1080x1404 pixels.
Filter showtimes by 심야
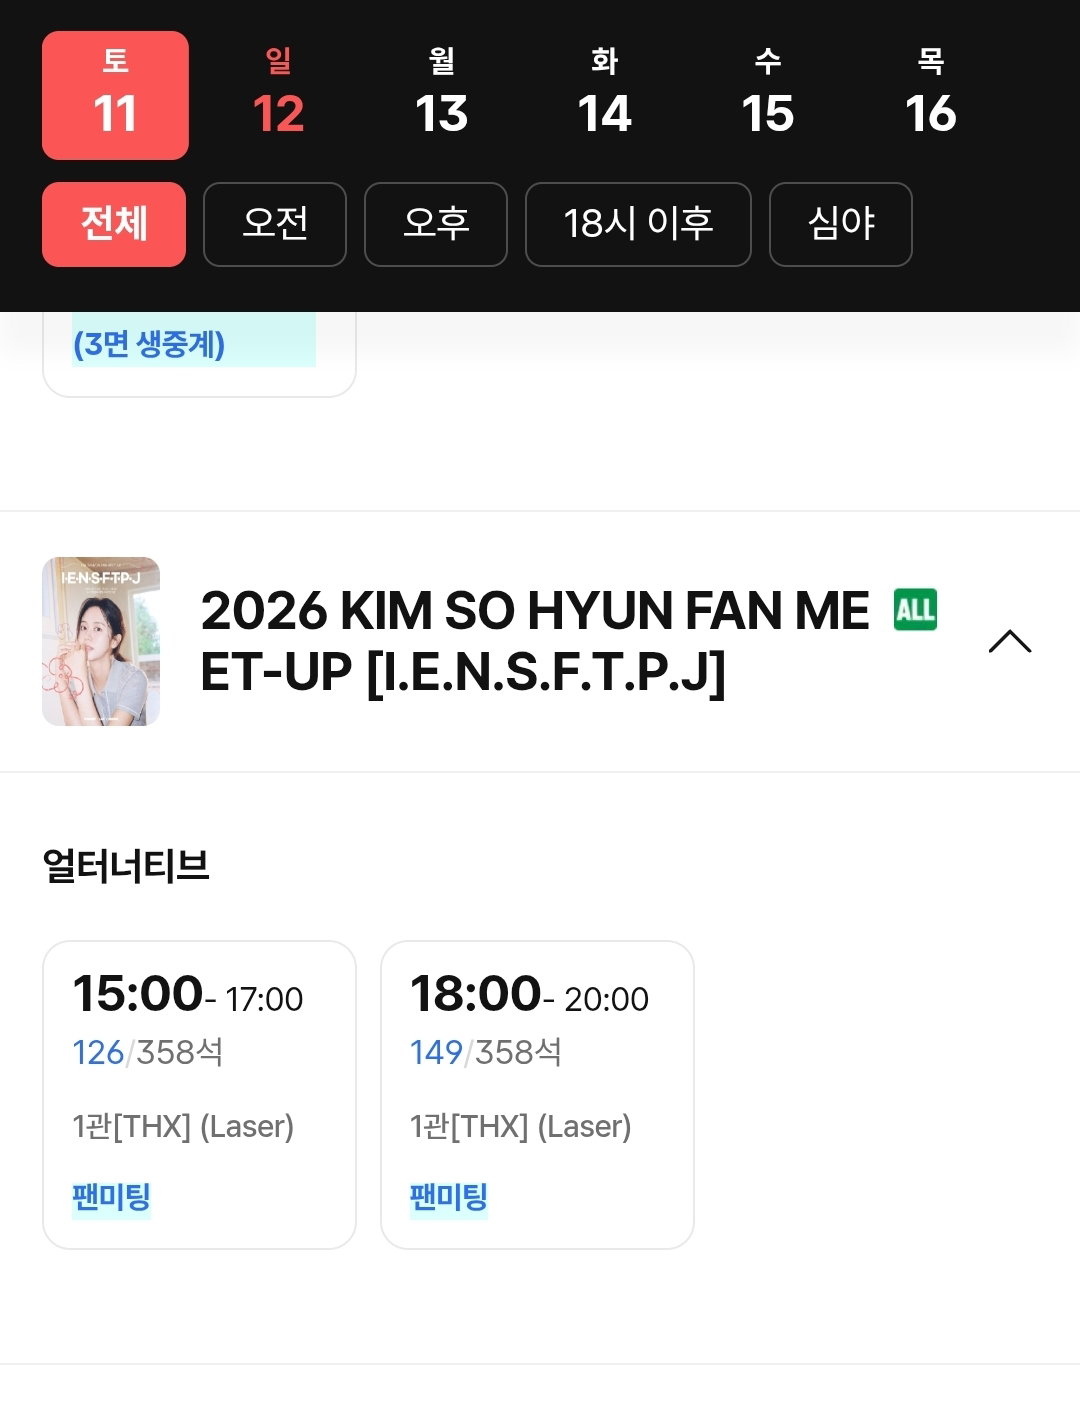pyautogui.click(x=841, y=224)
